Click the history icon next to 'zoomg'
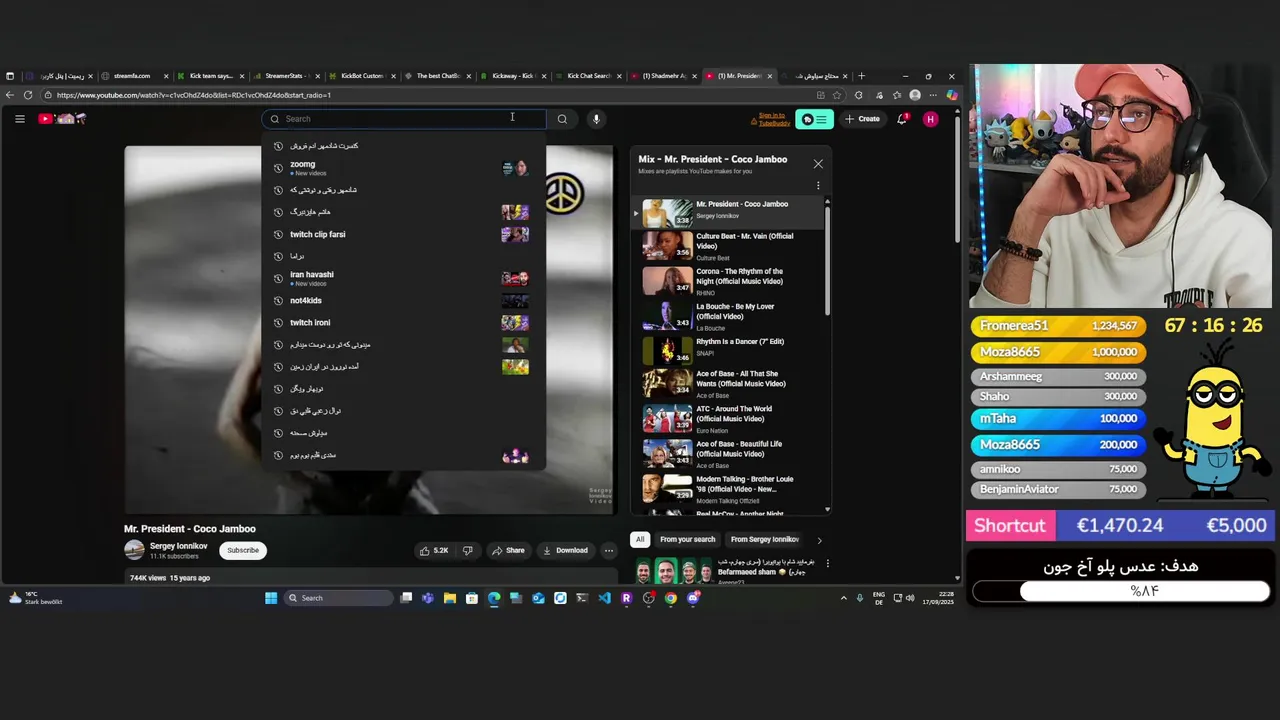The width and height of the screenshot is (1280, 720). (x=279, y=168)
